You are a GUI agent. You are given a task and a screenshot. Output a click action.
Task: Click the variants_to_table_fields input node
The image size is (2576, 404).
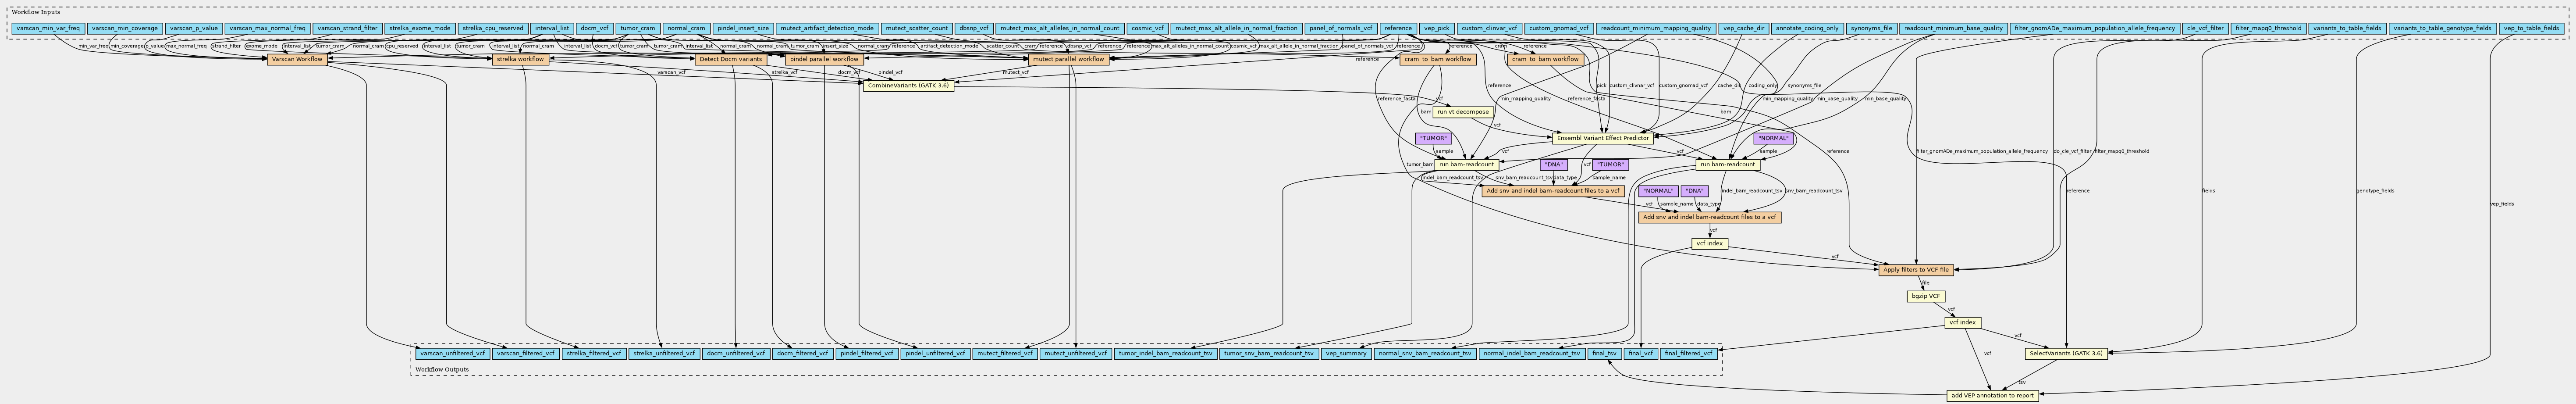click(2347, 29)
